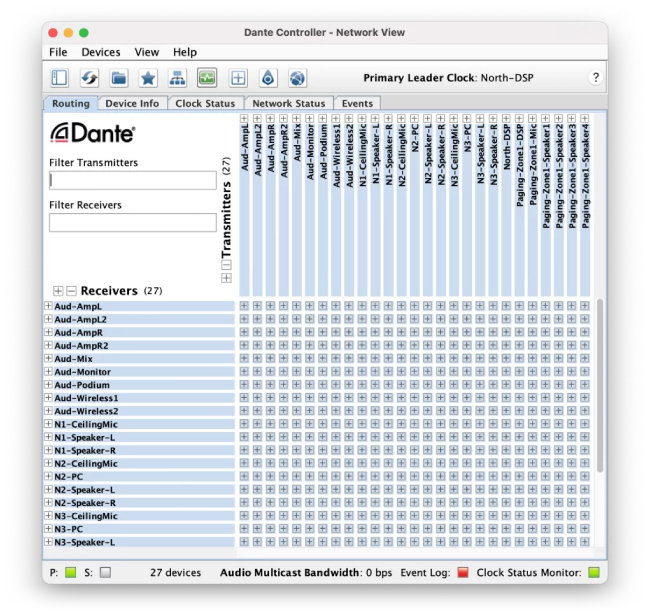The height and width of the screenshot is (610, 650).
Task: Click the secondary network S status indicator
Action: [105, 573]
